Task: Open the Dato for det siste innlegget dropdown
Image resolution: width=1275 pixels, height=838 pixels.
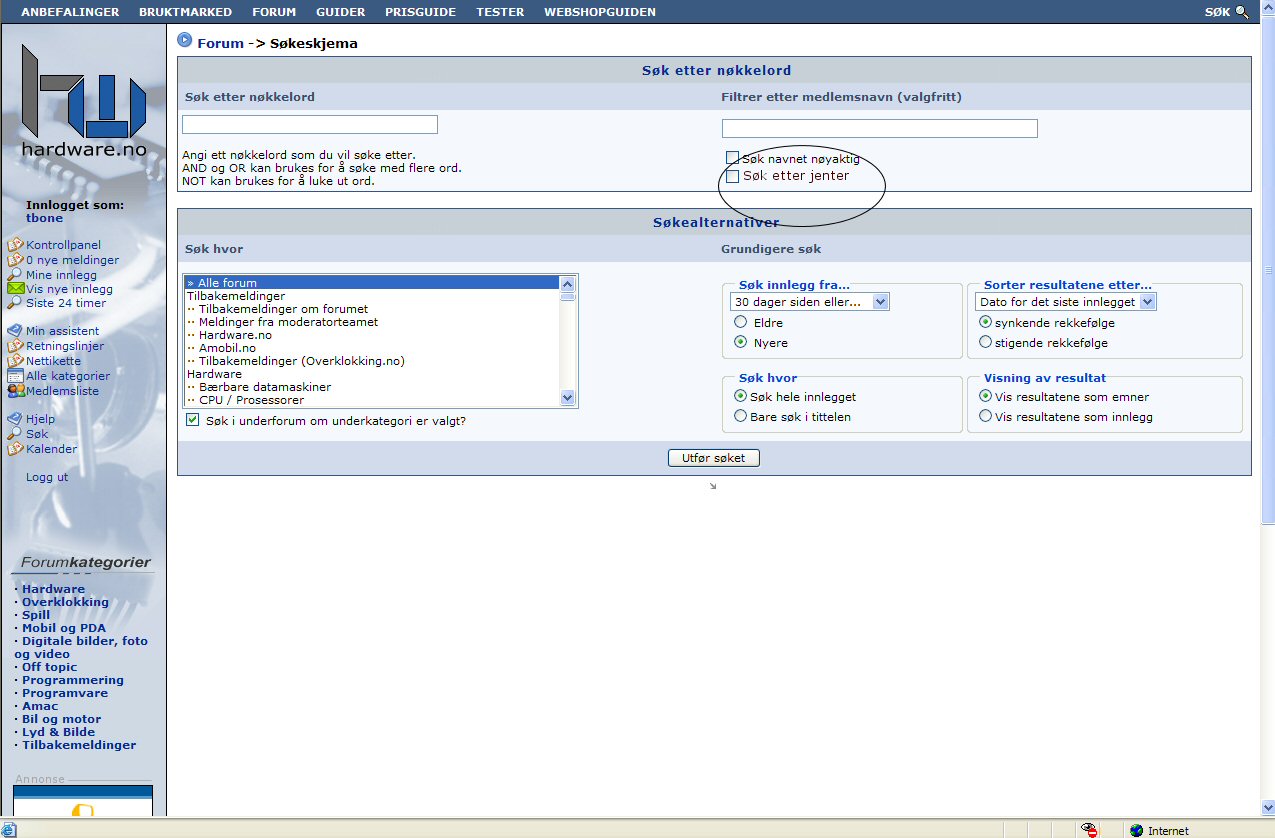Action: coord(1066,302)
